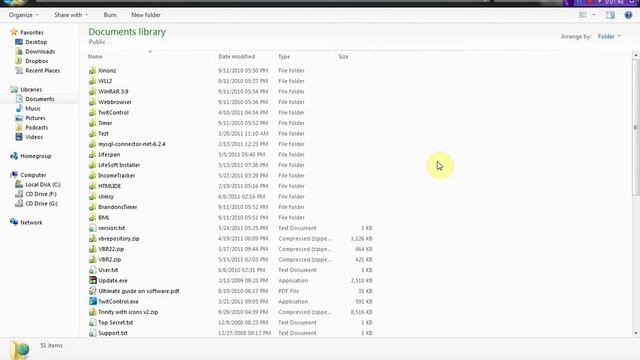Select the vbrepository.zip archive icon
This screenshot has height=360, width=640.
pos(93,238)
